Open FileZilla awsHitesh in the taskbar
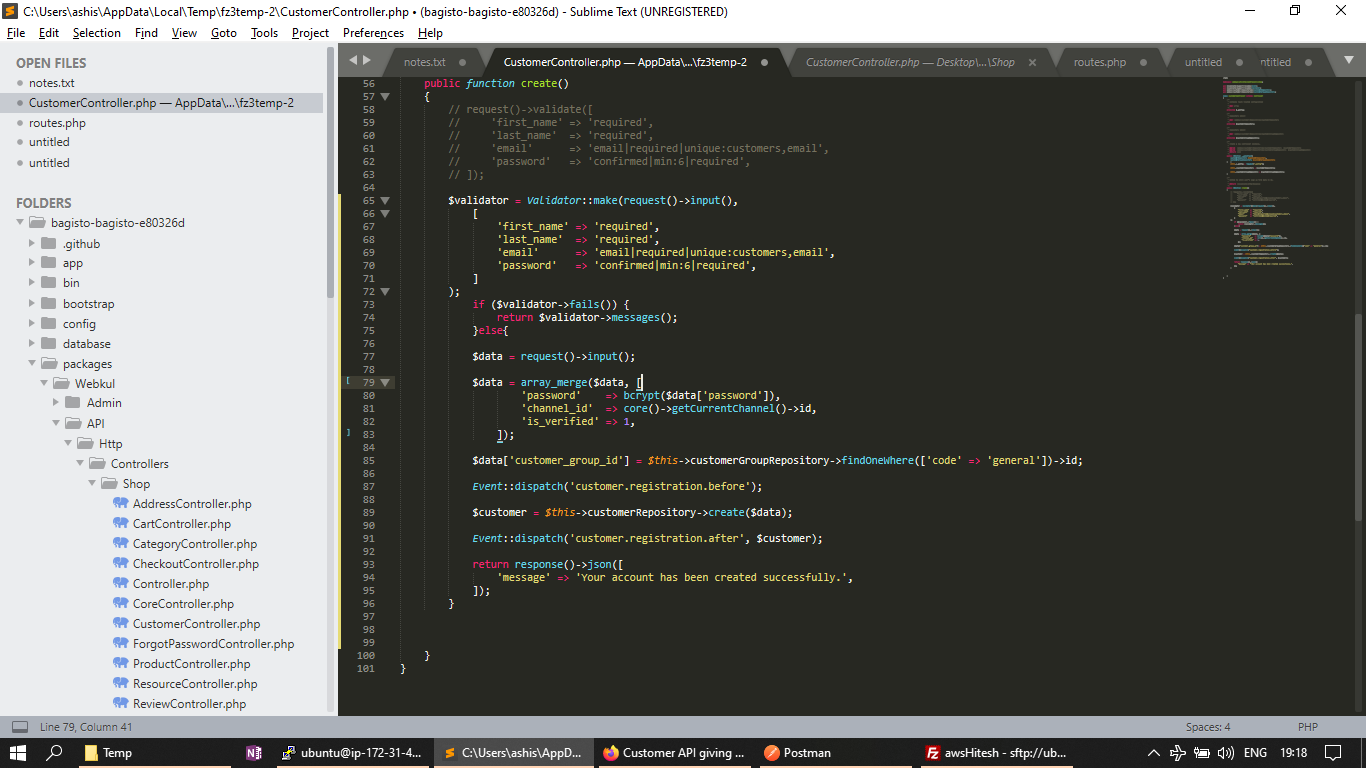Viewport: 1366px width, 768px height. (996, 753)
